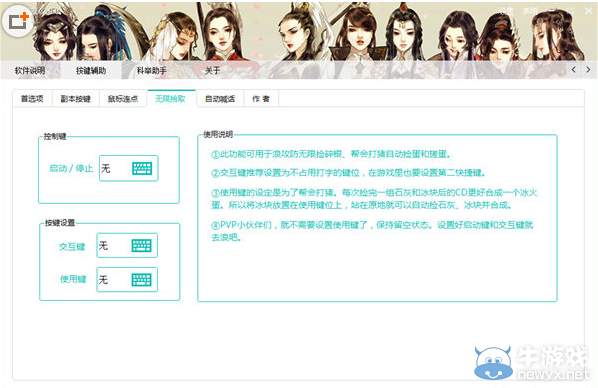Switch to the 副本按键 tab
The width and height of the screenshot is (598, 388).
(76, 99)
